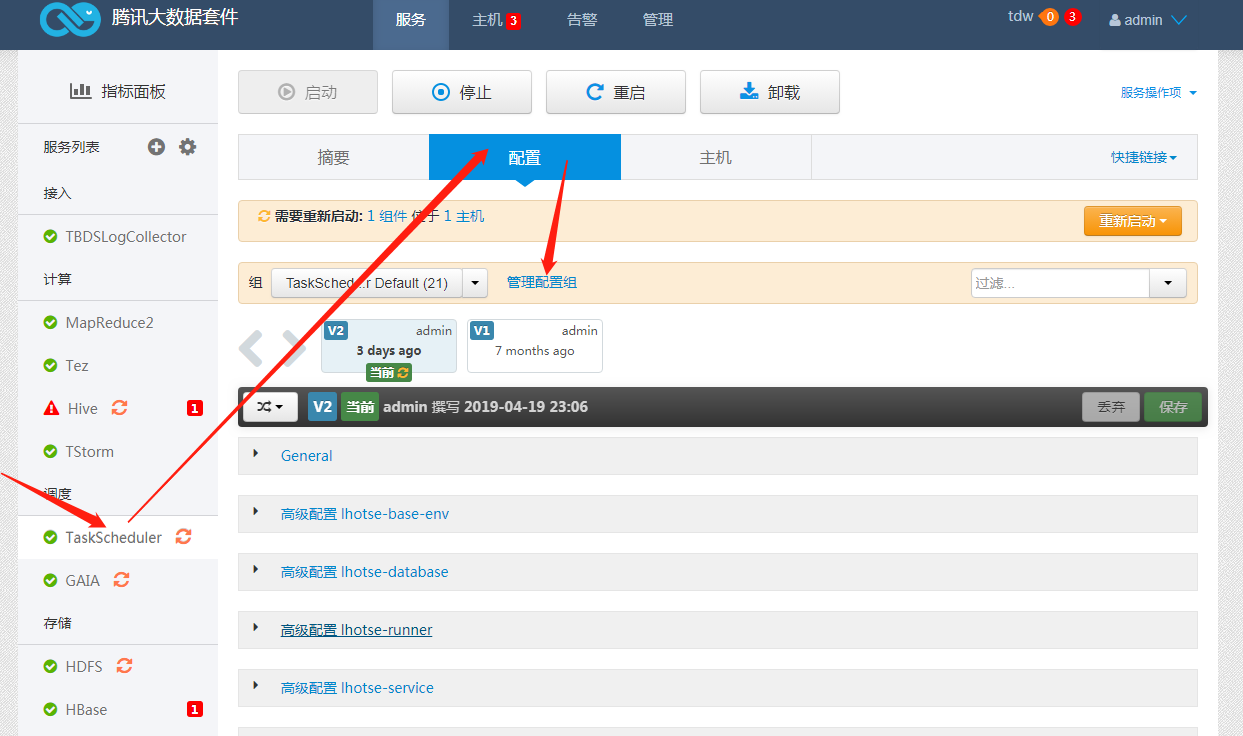Screen dimensions: 1243x736
Task: Click the restart-required icon next to Hive
Action: (120, 408)
